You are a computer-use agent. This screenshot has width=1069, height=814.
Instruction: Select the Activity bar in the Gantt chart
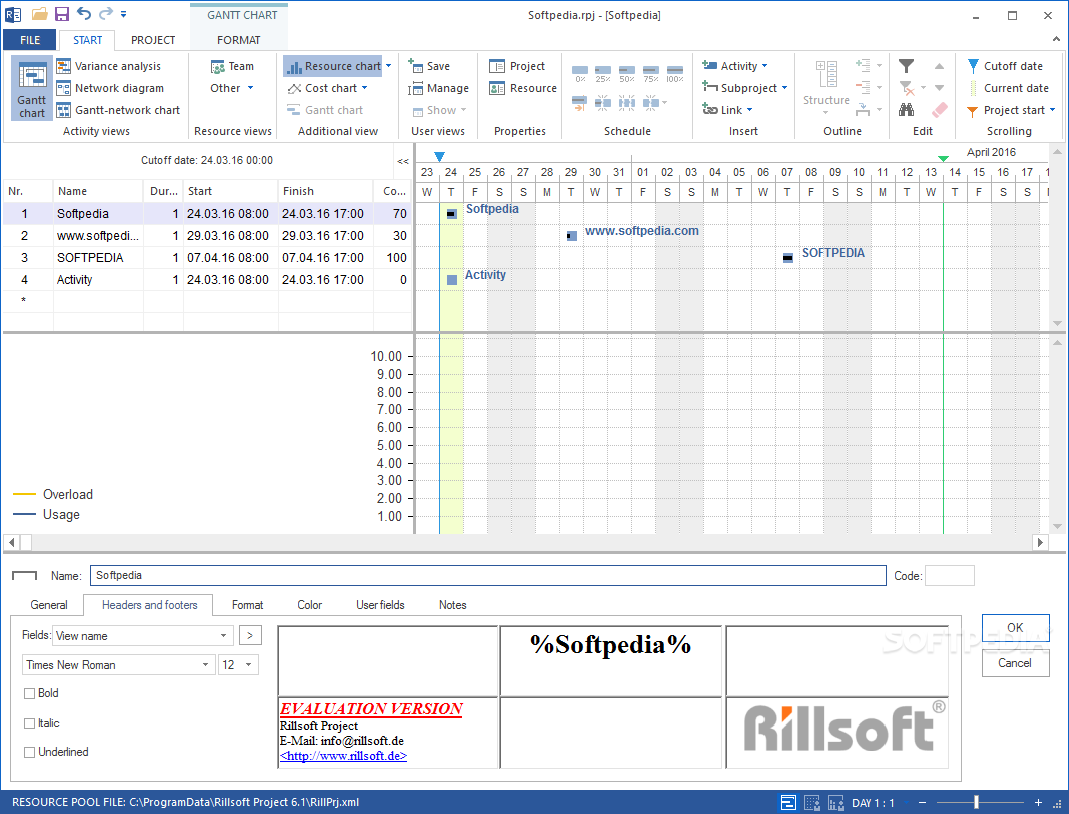coord(451,280)
